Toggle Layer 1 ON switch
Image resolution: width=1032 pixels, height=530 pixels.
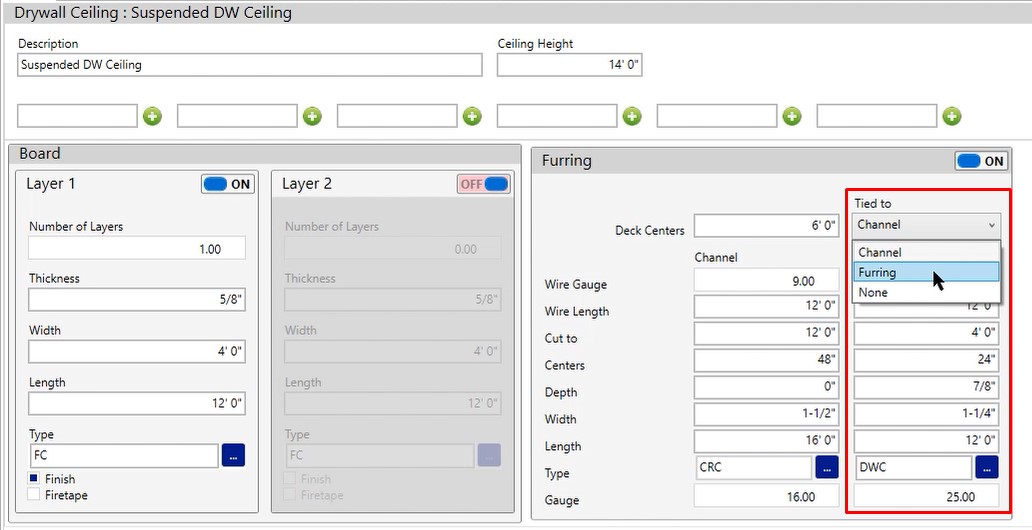tap(228, 184)
